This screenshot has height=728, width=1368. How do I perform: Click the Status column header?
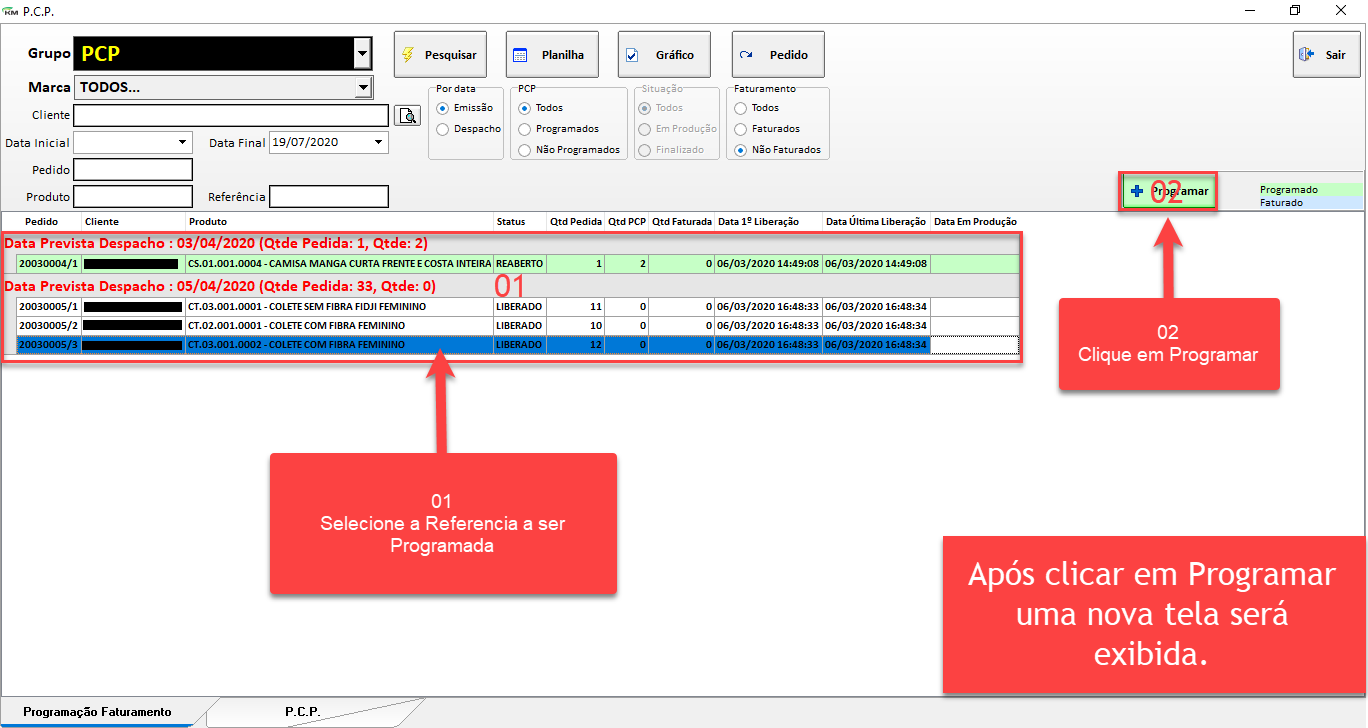click(x=519, y=221)
